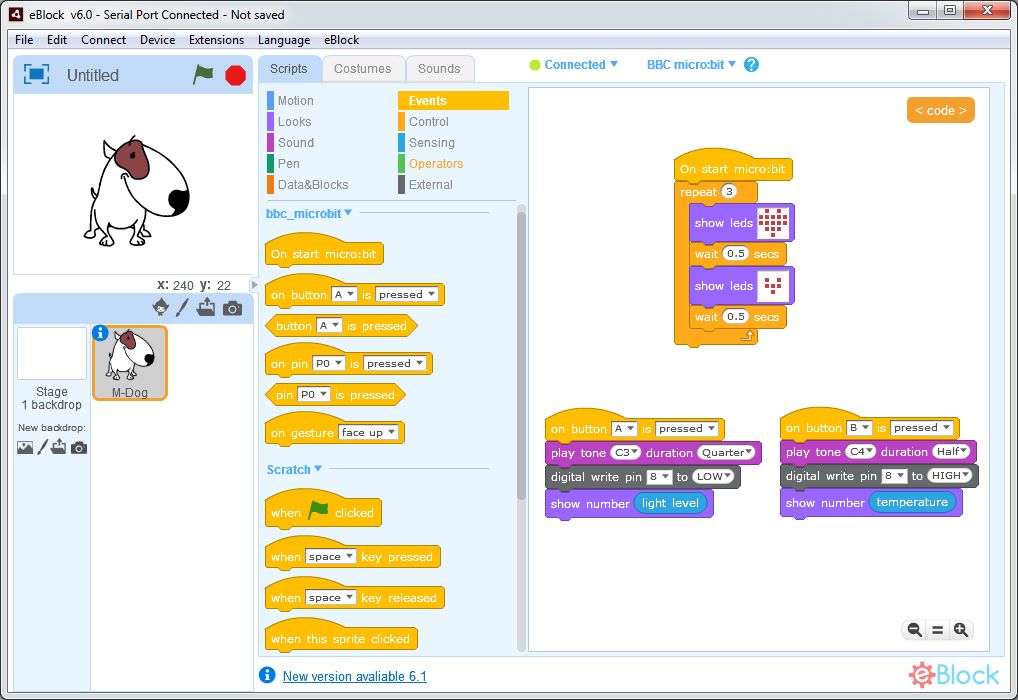Open 'New version available 6.1' link

tap(354, 676)
